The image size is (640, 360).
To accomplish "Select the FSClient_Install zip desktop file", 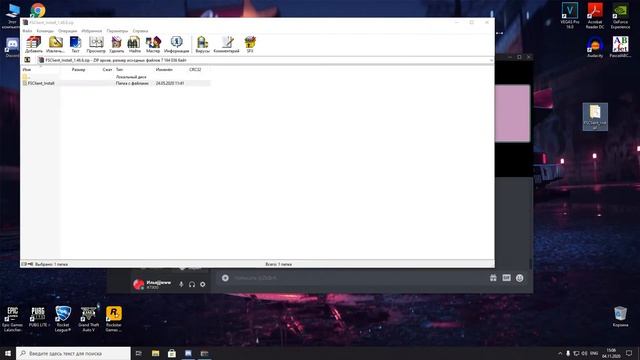I will [595, 117].
